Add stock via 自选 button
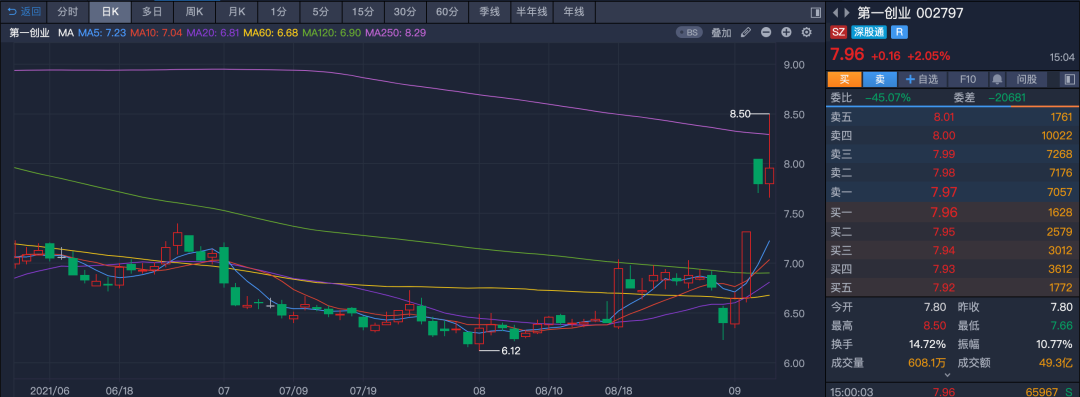 (922, 79)
